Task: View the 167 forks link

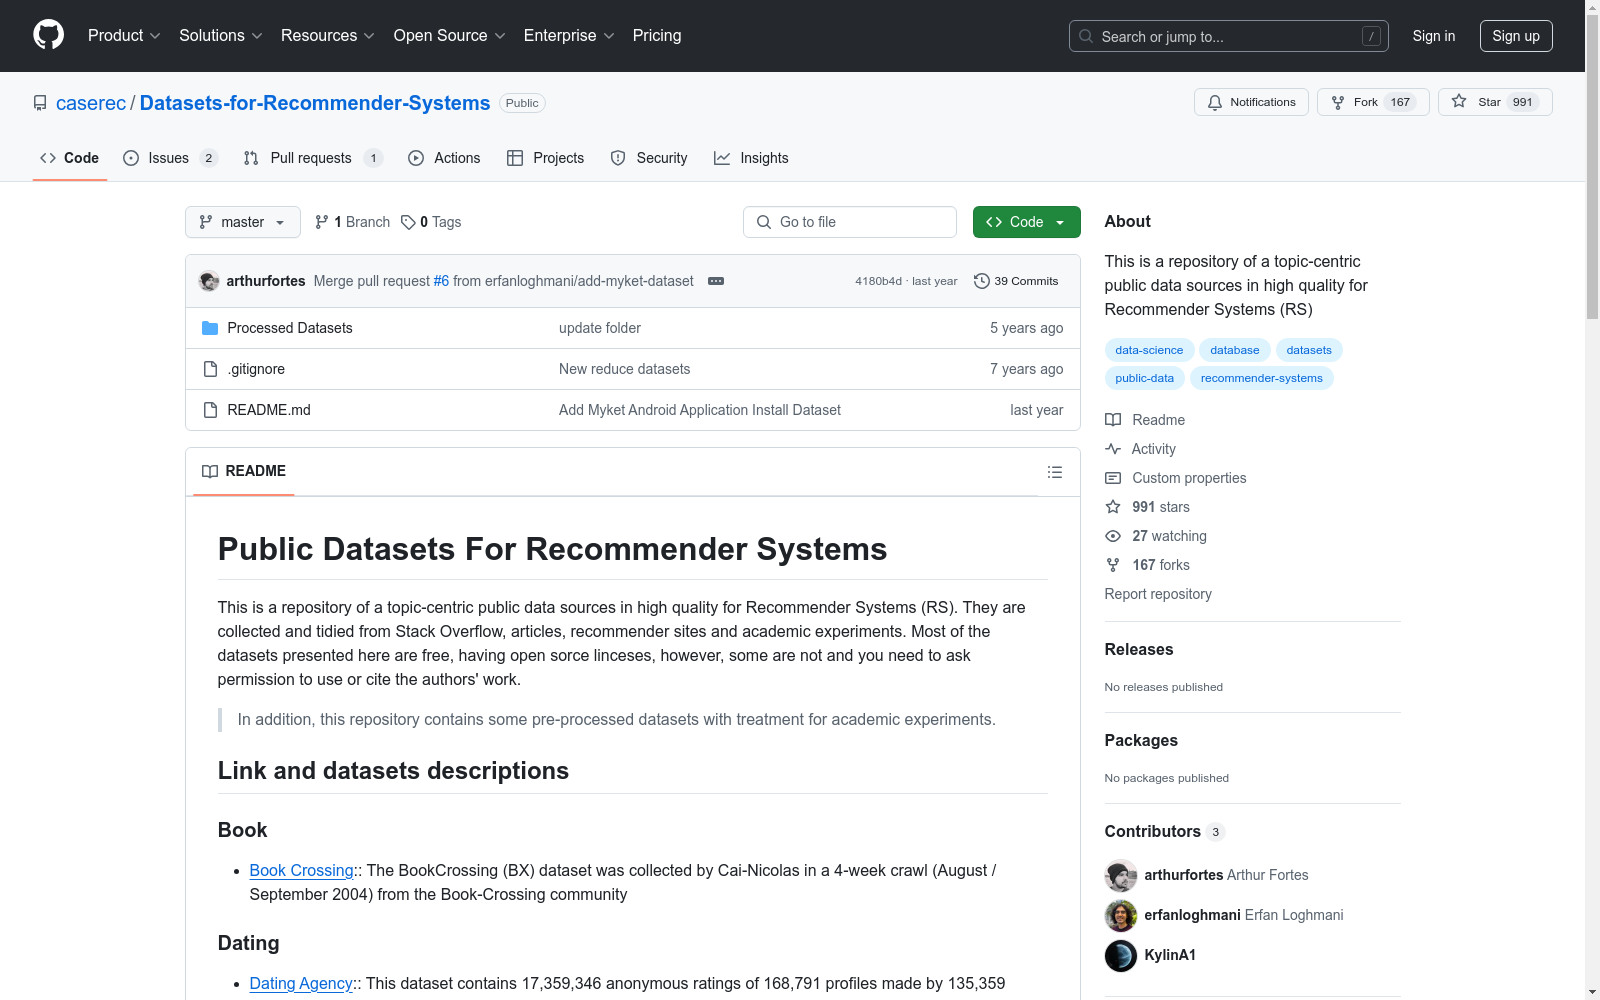Action: click(1148, 565)
